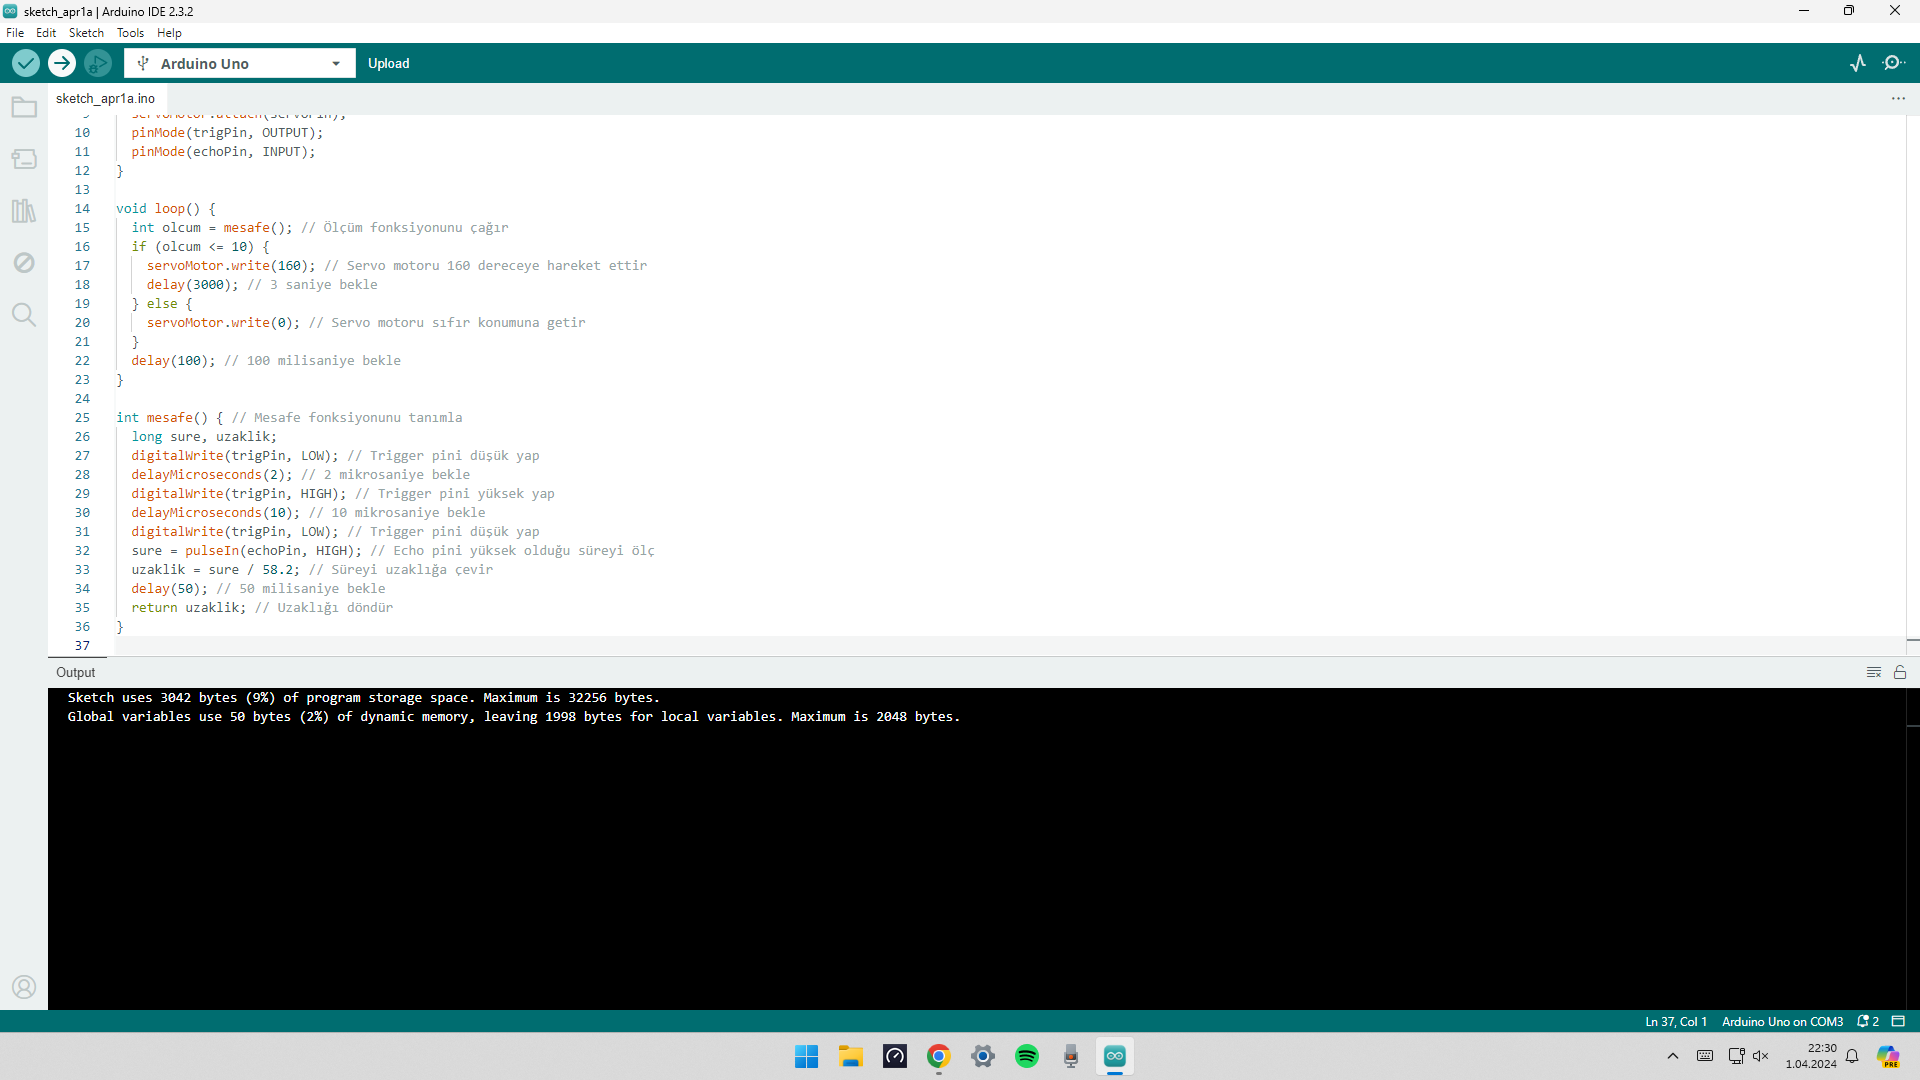Image resolution: width=1920 pixels, height=1080 pixels.
Task: Show hidden system tray icons chevron
Action: pyautogui.click(x=1673, y=1056)
